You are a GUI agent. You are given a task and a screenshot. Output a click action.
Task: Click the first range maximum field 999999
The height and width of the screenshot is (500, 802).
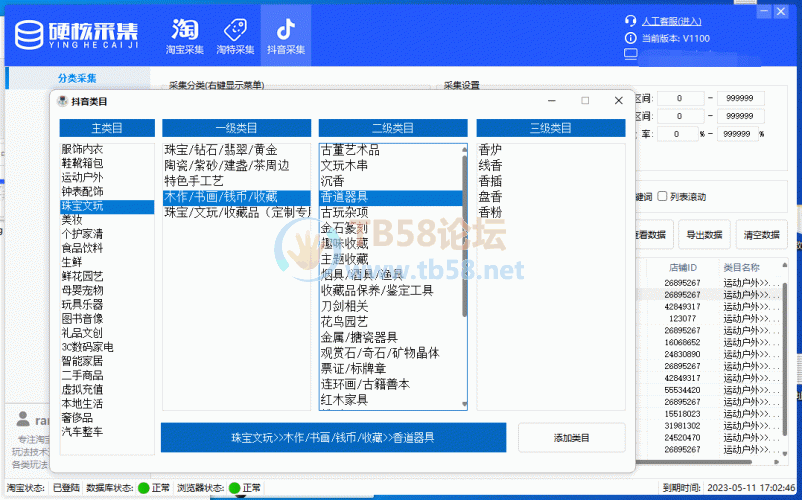(740, 98)
